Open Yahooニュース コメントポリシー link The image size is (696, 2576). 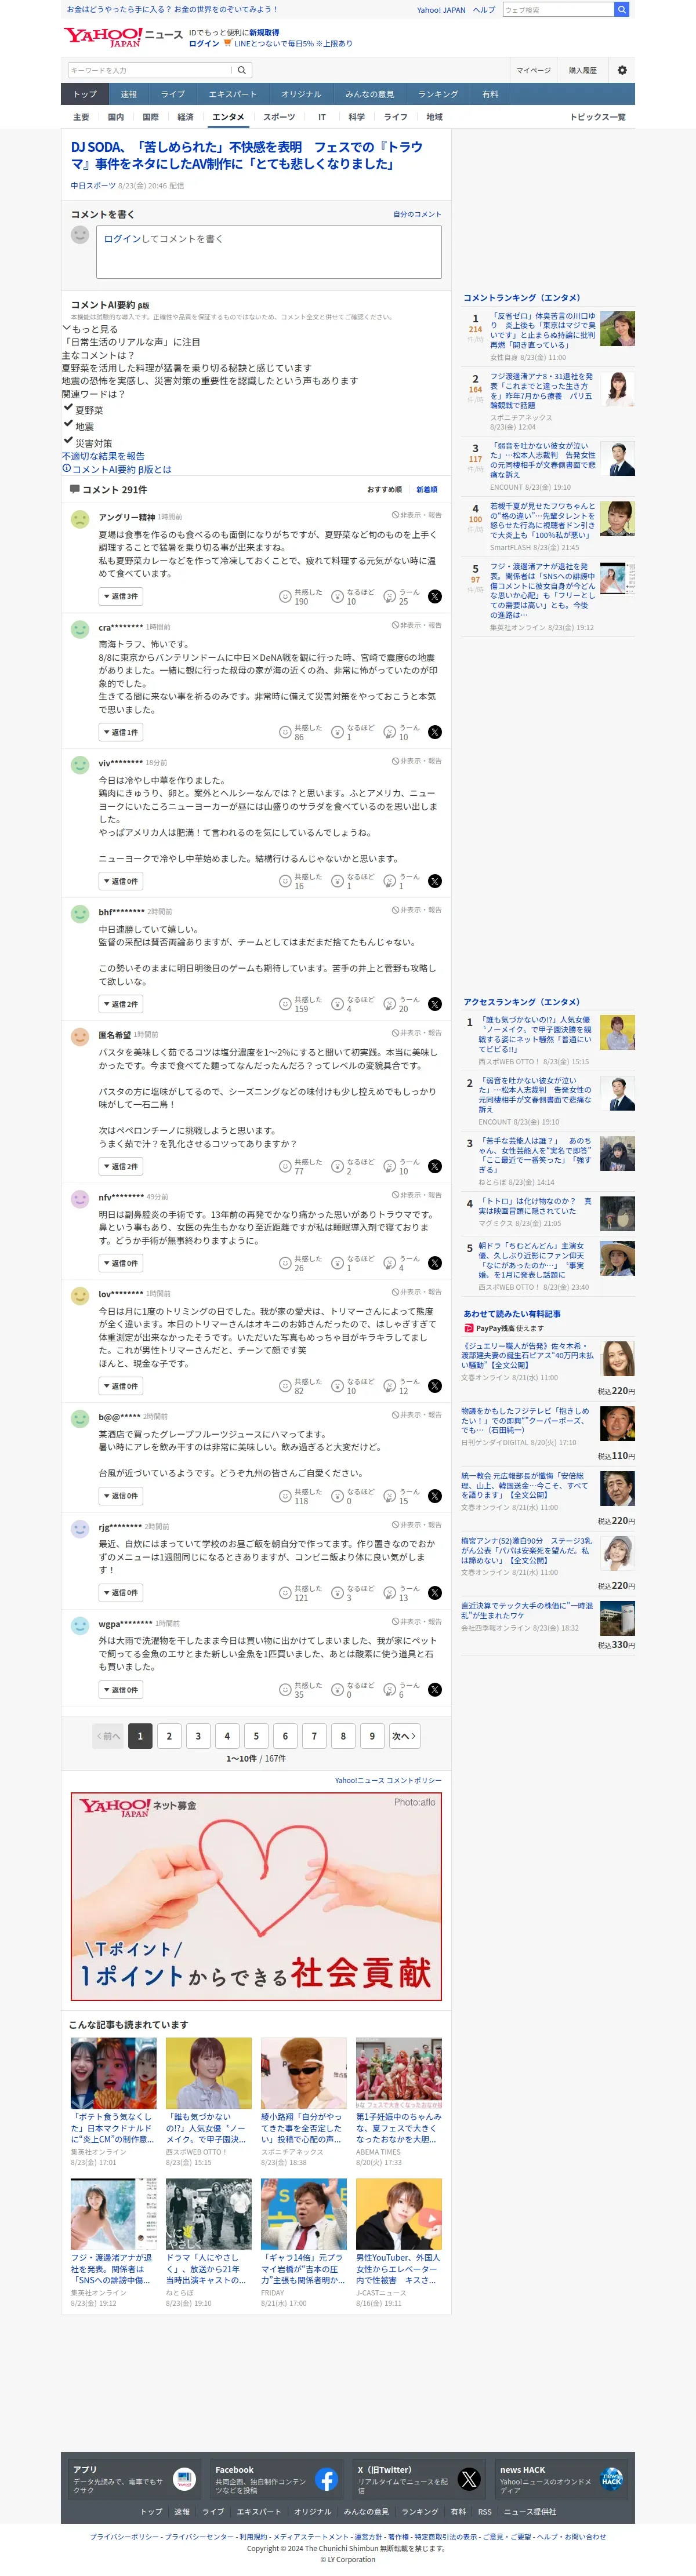click(x=388, y=1780)
